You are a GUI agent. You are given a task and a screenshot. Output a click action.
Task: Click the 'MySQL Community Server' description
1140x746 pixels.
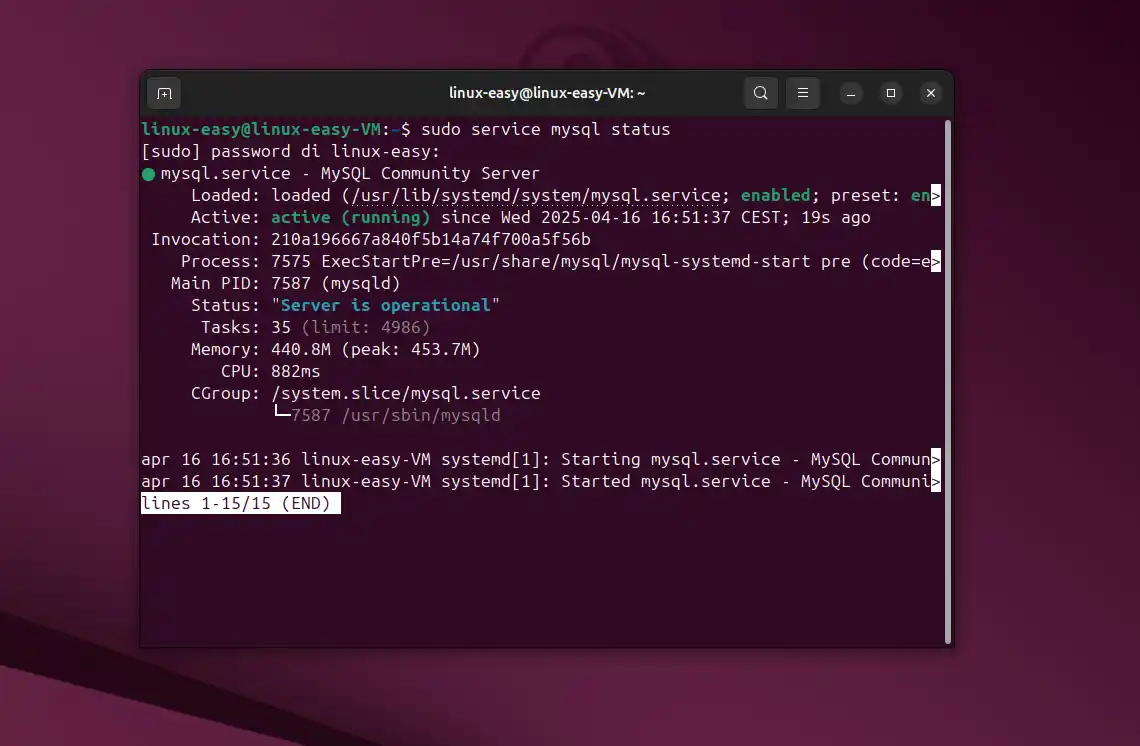point(430,173)
